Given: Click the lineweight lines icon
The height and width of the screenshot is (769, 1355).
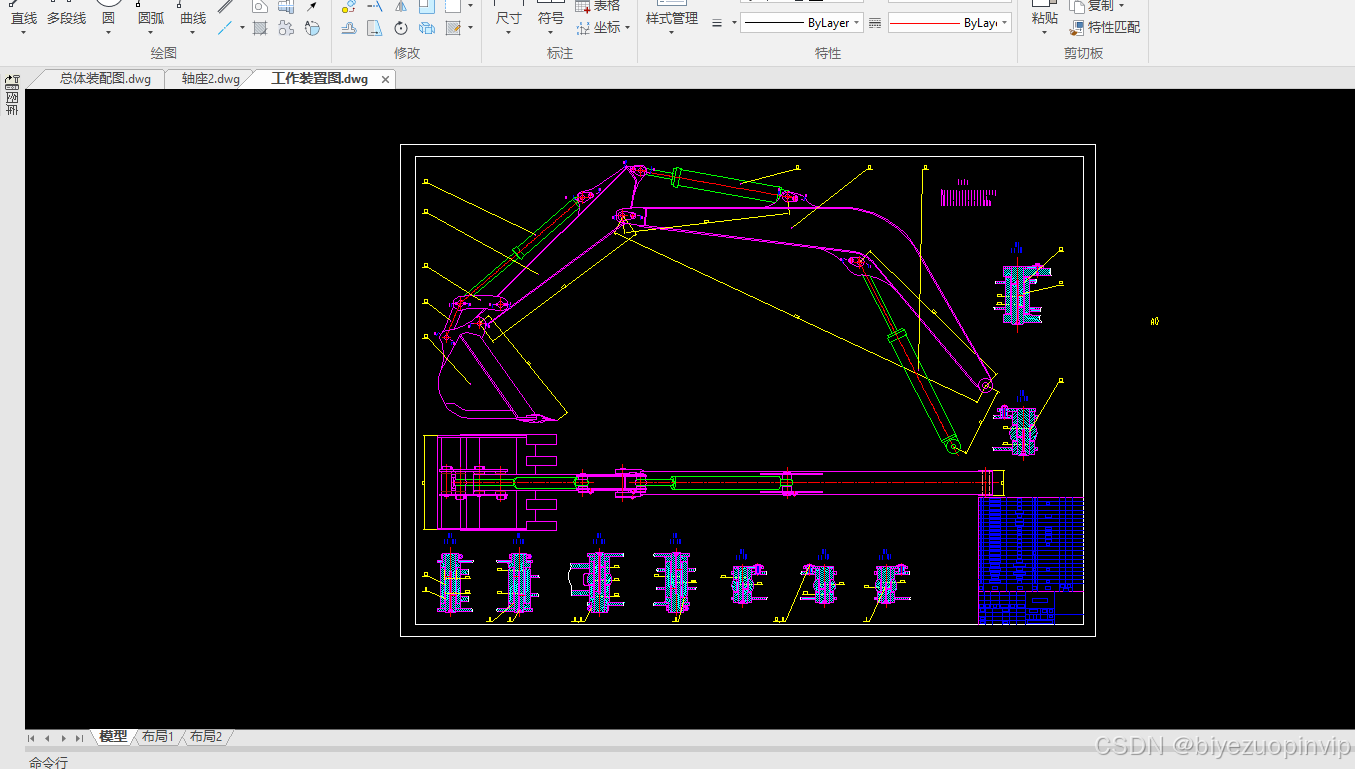Looking at the screenshot, I should click(x=717, y=23).
